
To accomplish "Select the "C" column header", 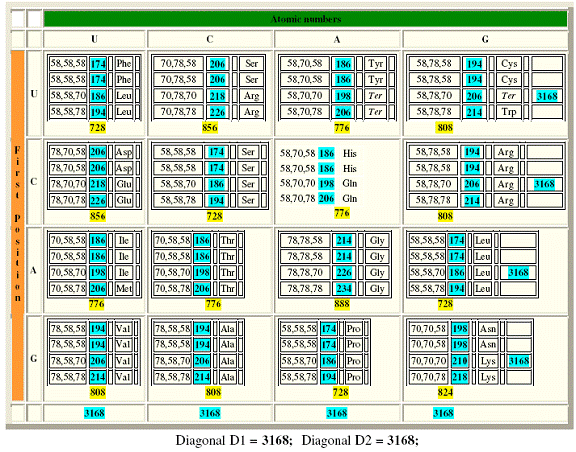I will pyautogui.click(x=210, y=39).
